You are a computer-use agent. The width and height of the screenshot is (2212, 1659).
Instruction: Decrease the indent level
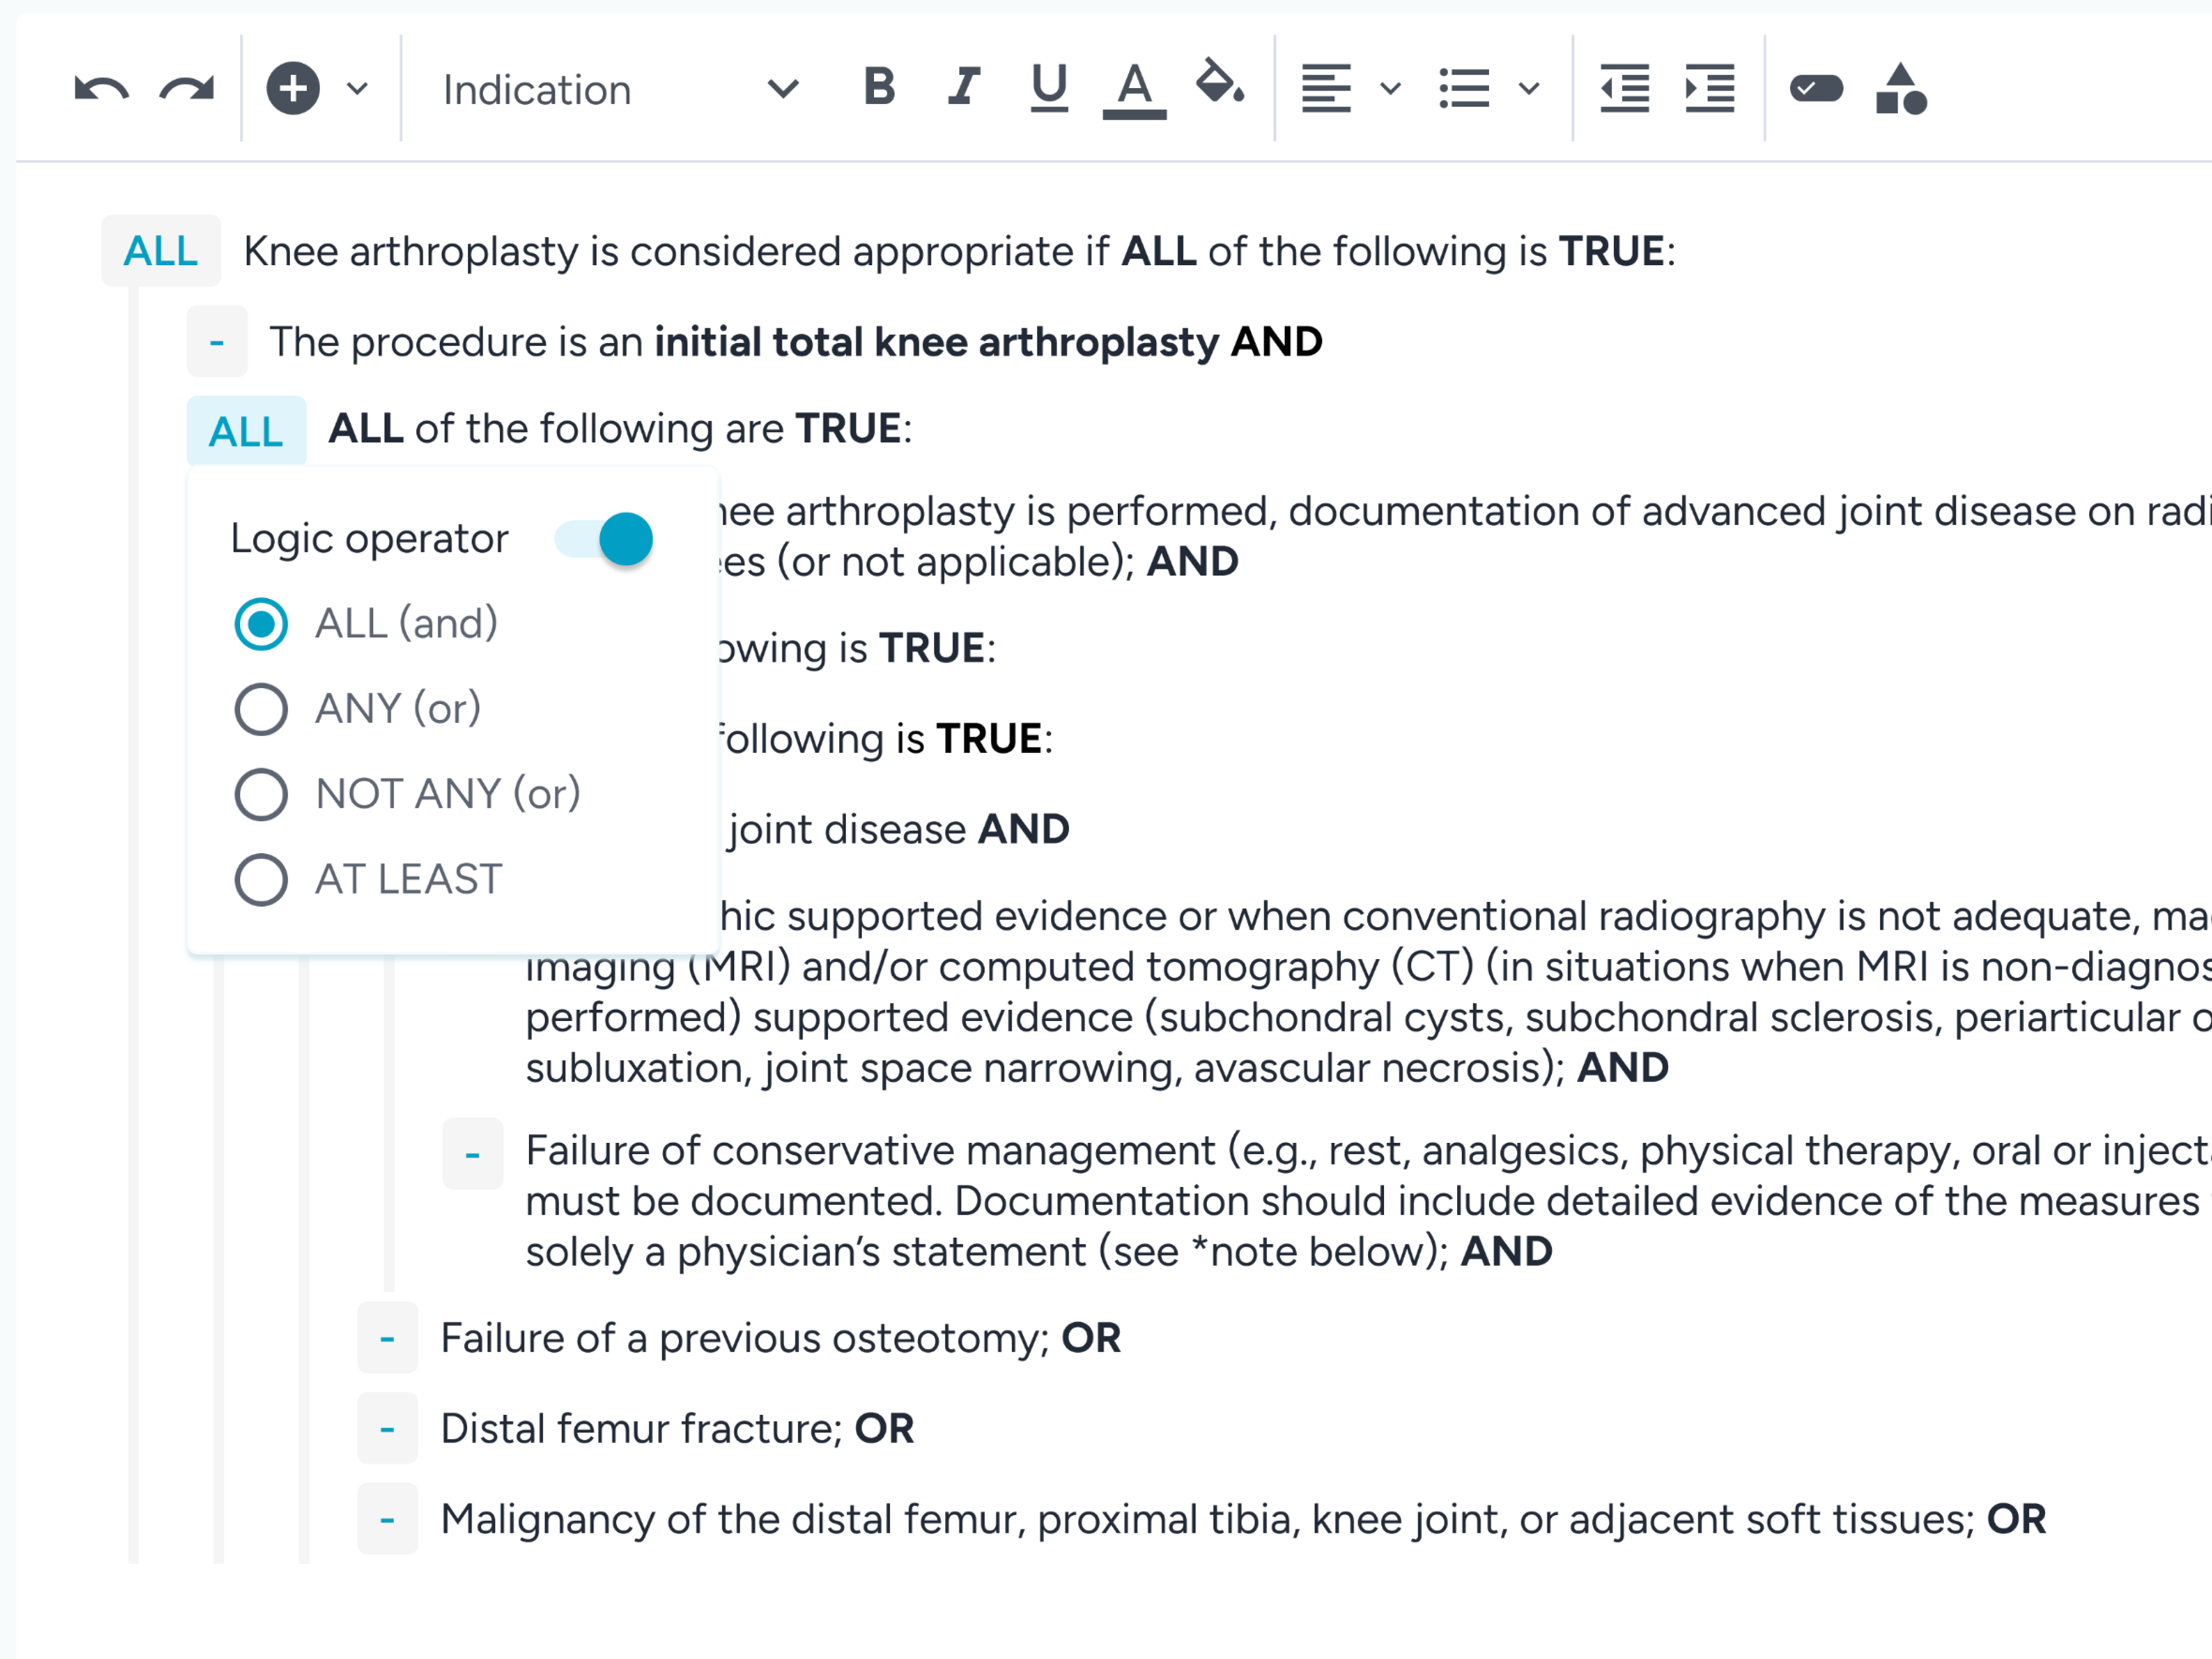1624,89
